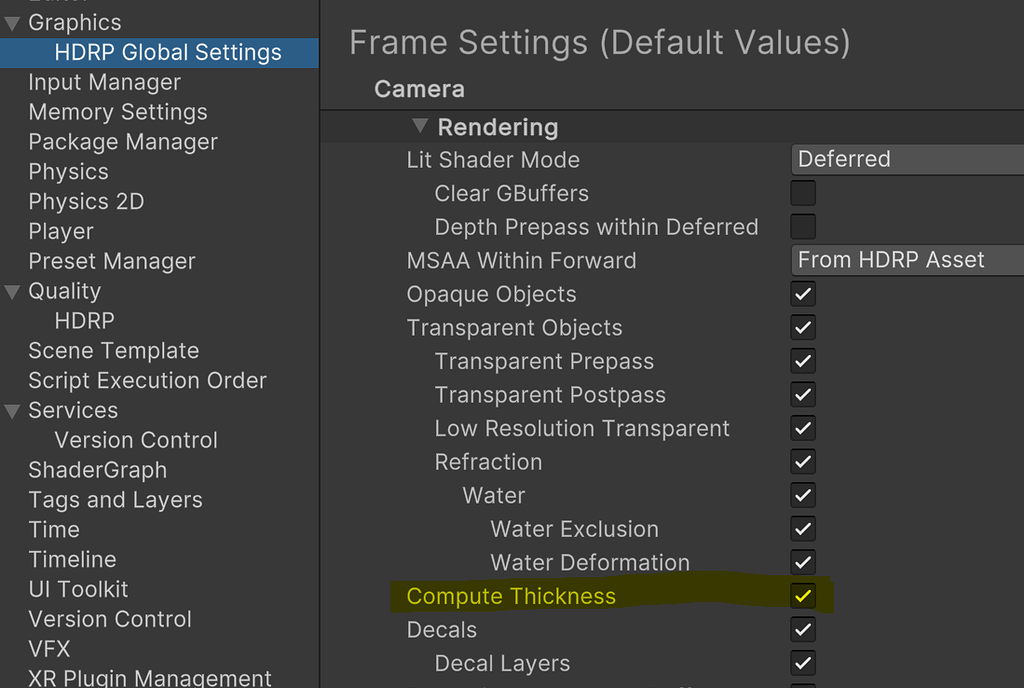
Task: Disable the Compute Thickness checkbox
Action: click(803, 597)
